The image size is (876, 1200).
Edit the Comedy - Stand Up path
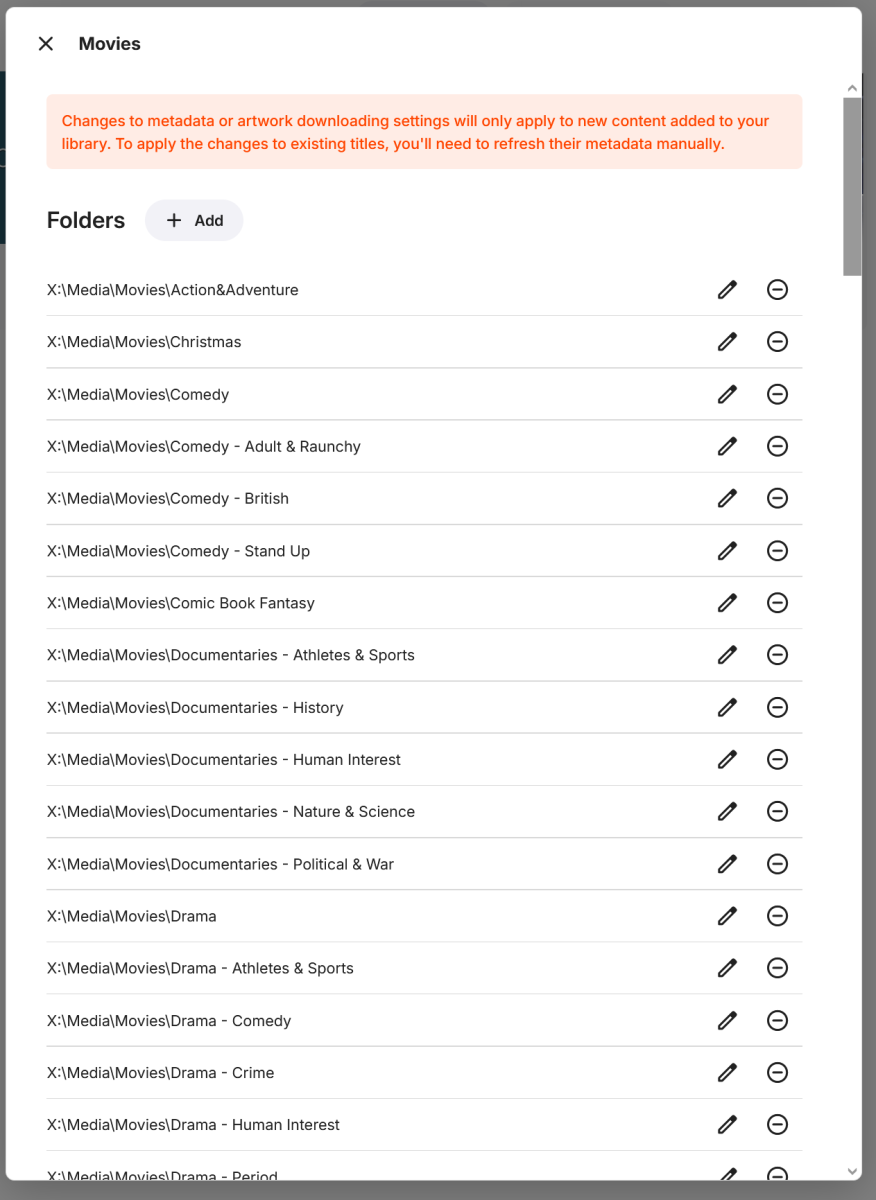[x=727, y=550]
